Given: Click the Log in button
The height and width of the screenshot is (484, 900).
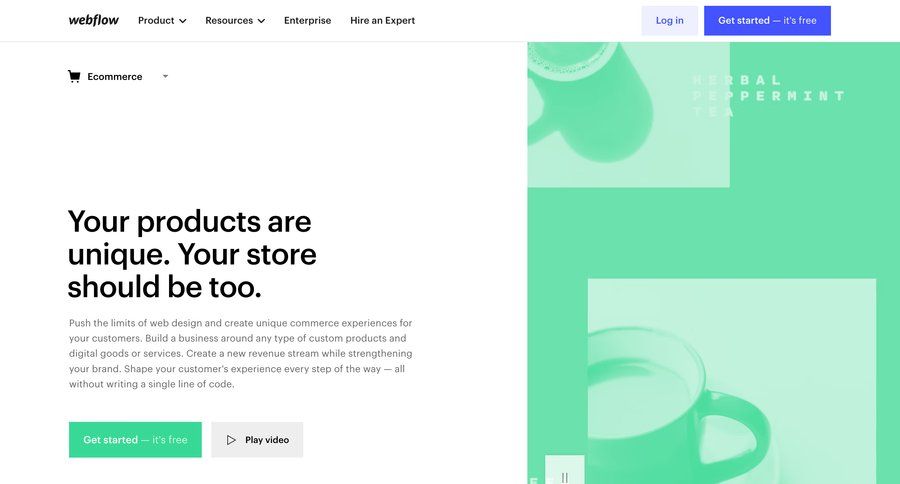Looking at the screenshot, I should (669, 20).
